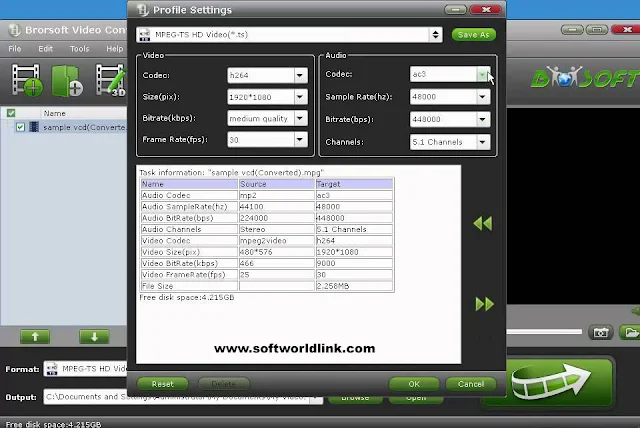This screenshot has height=428, width=640.
Task: Open the Help menu
Action: tap(114, 49)
